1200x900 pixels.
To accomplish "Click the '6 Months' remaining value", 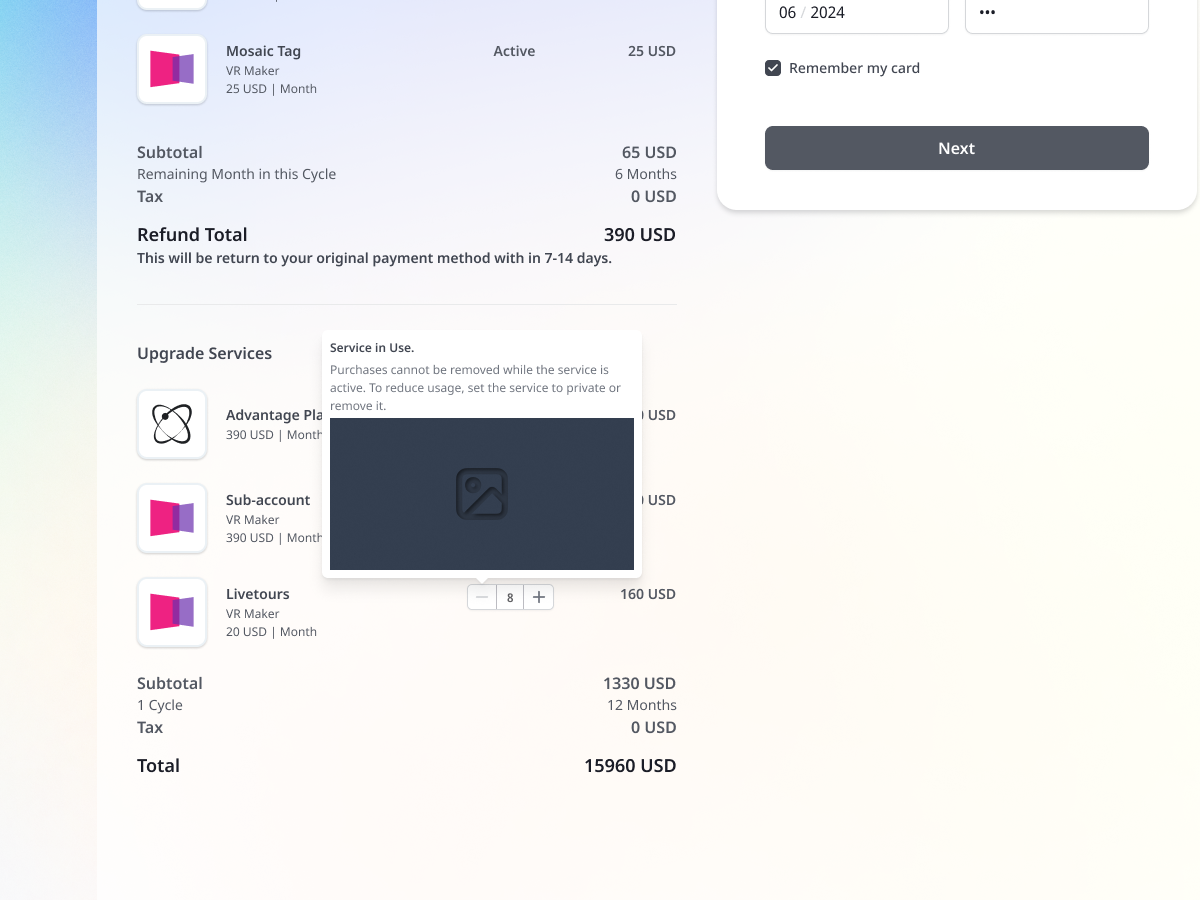I will coord(646,174).
